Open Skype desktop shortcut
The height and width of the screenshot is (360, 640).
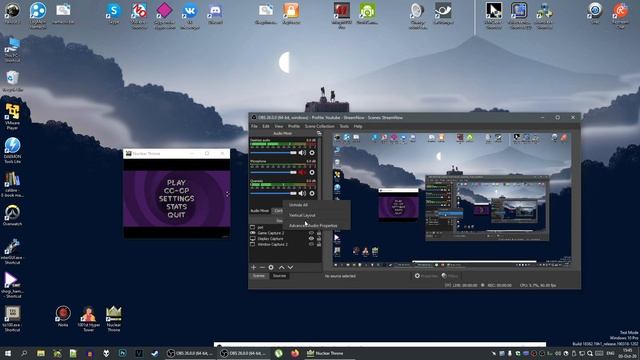[x=113, y=13]
